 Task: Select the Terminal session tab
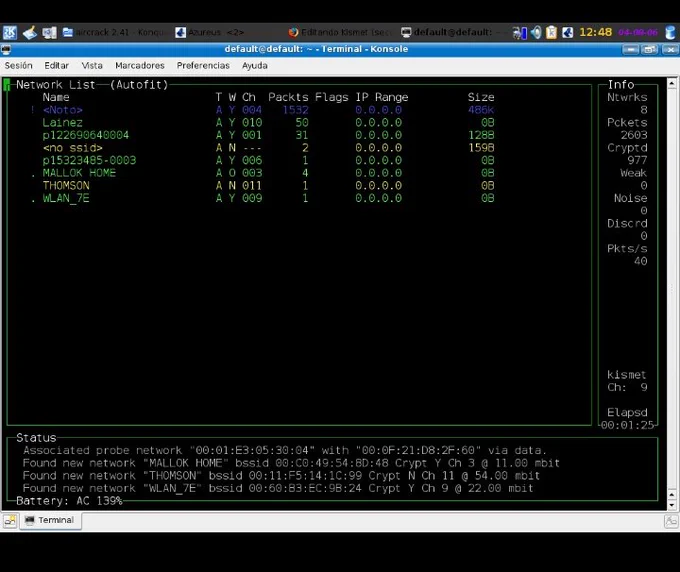(x=50, y=520)
